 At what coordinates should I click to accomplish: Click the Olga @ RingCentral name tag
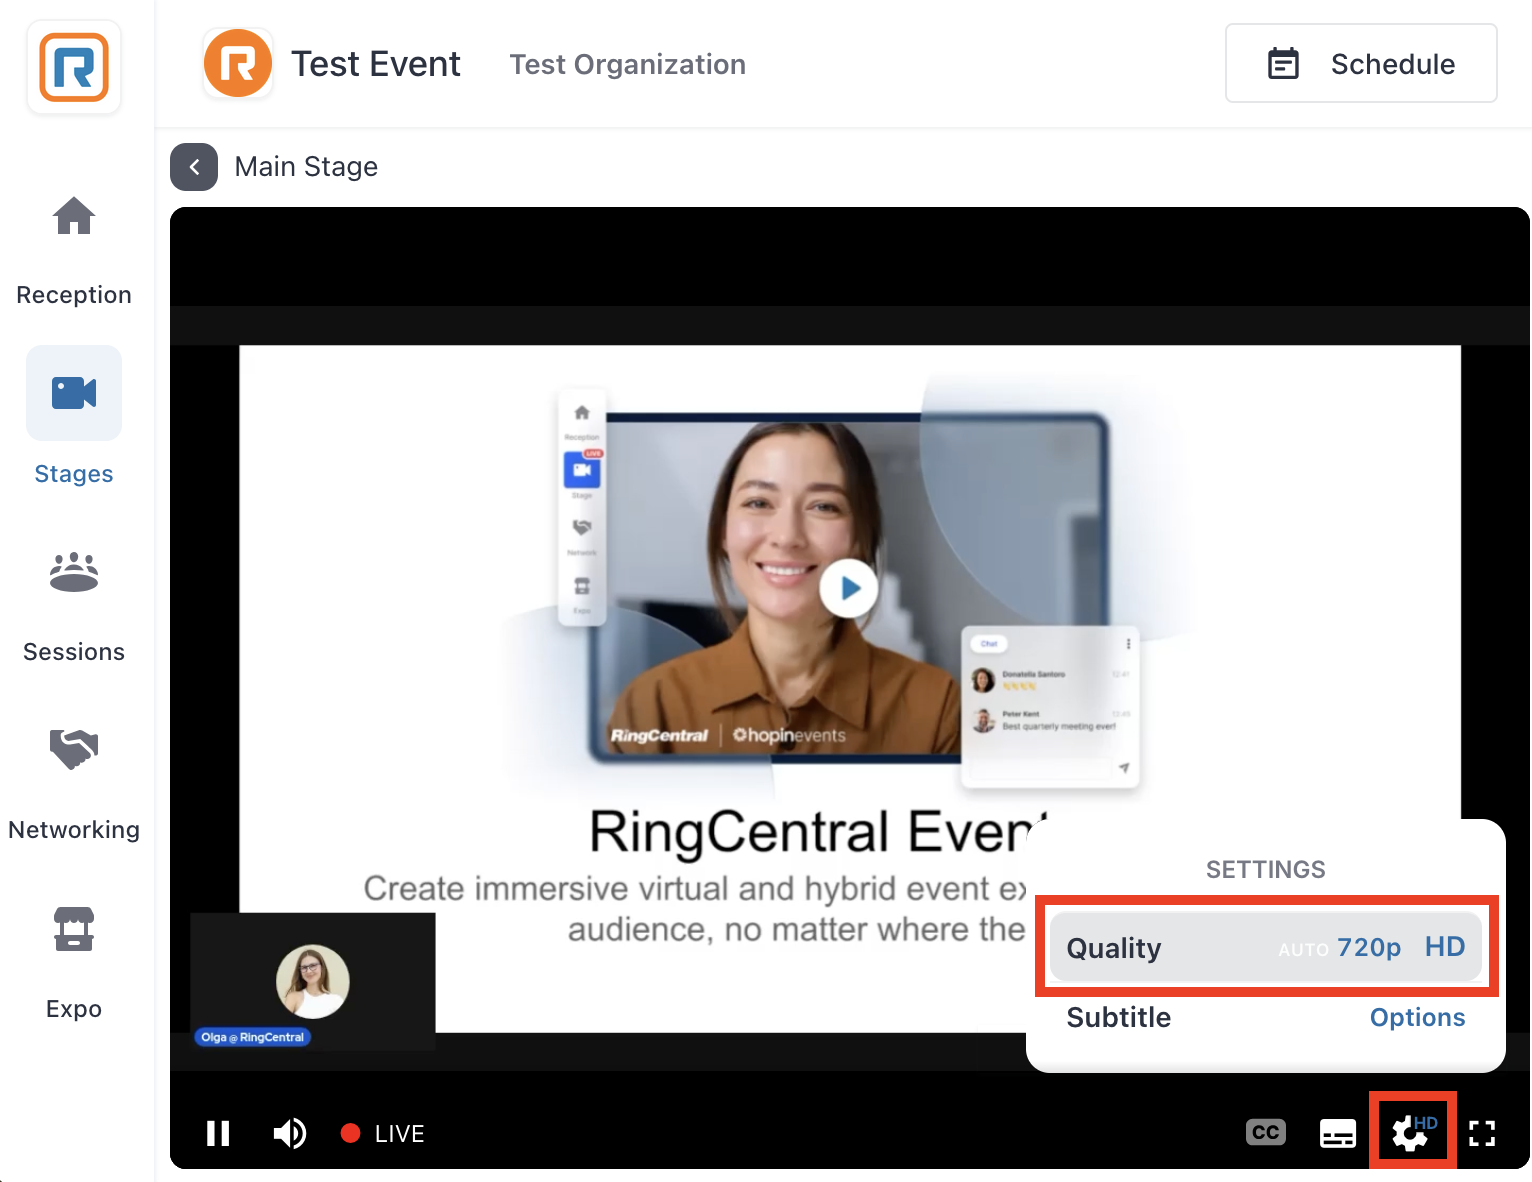pyautogui.click(x=253, y=1037)
